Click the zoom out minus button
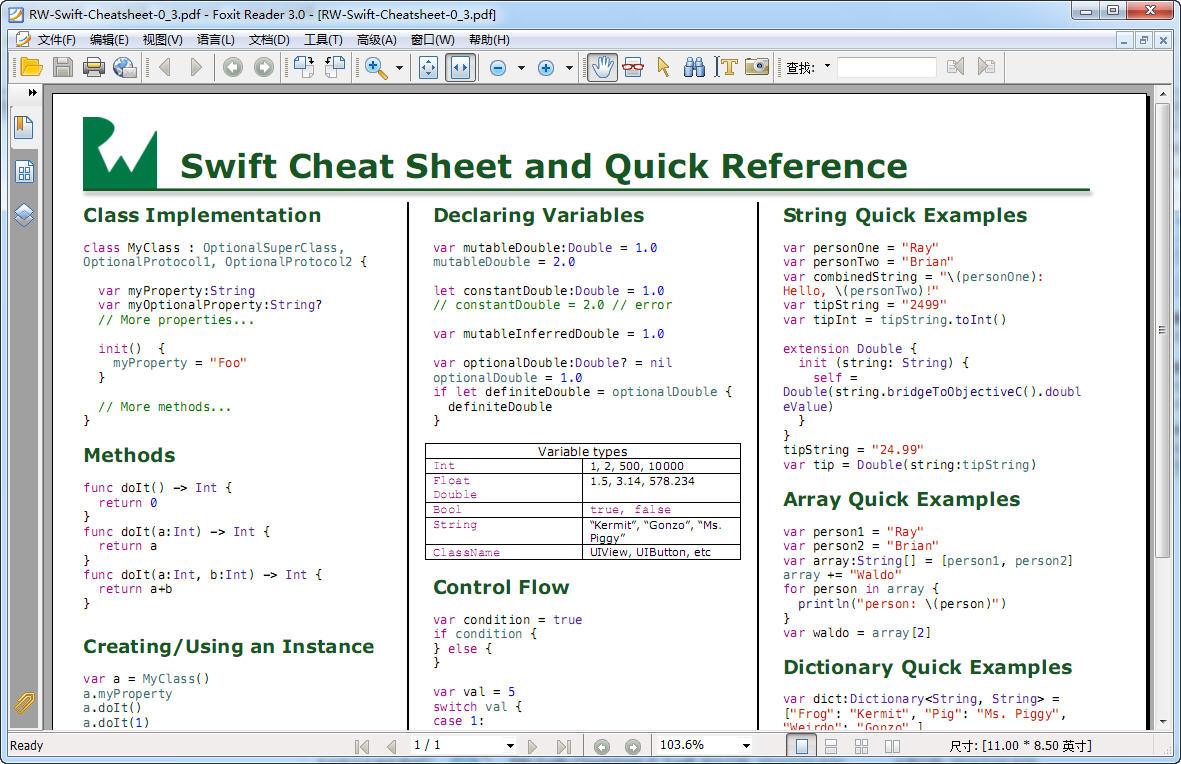 tap(497, 68)
